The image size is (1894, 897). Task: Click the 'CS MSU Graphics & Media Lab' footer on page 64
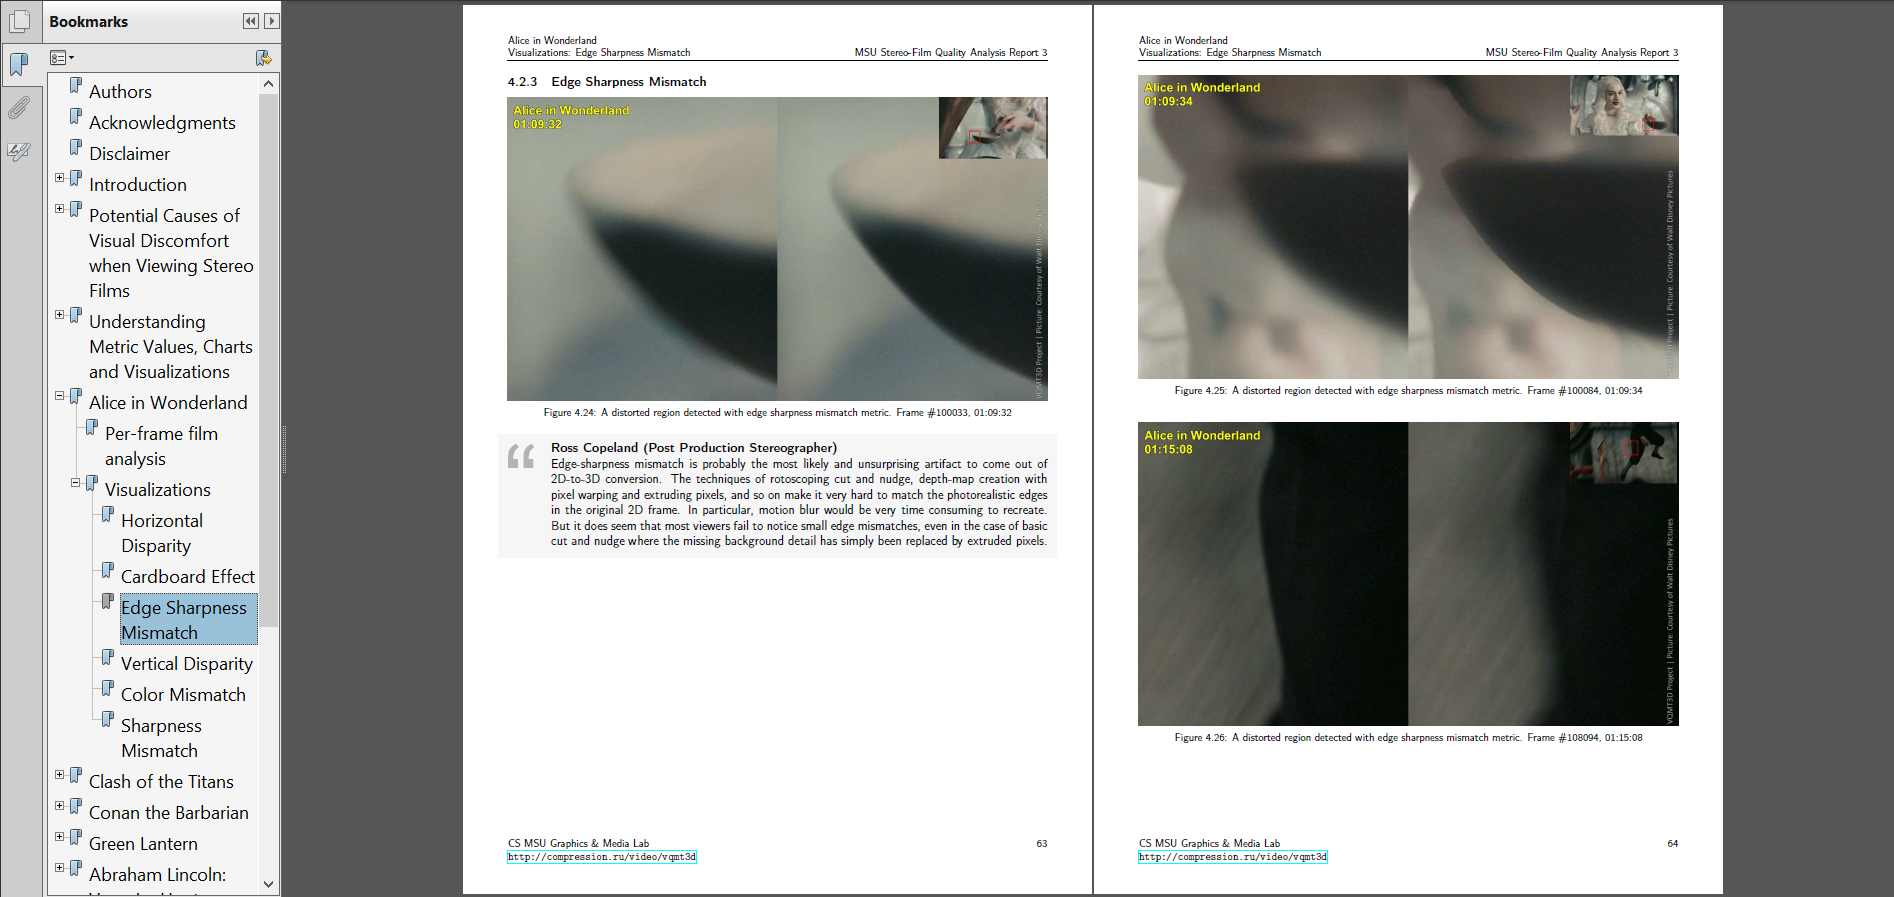tap(1209, 844)
